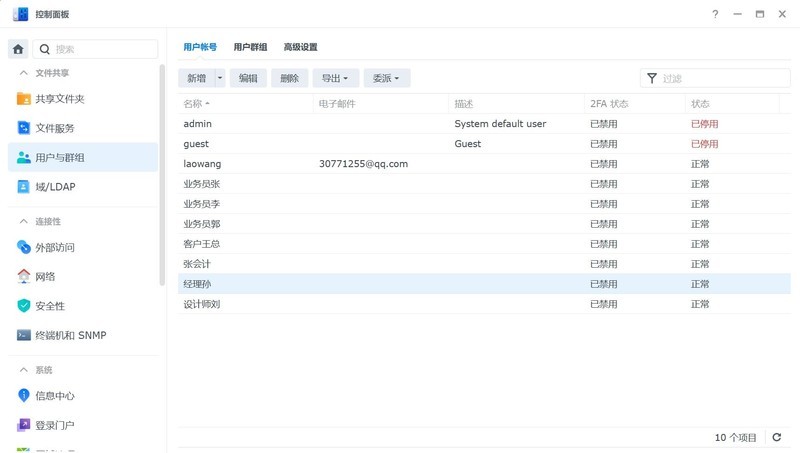800x453 pixels.
Task: Open 网络 network icon
Action: 23,276
